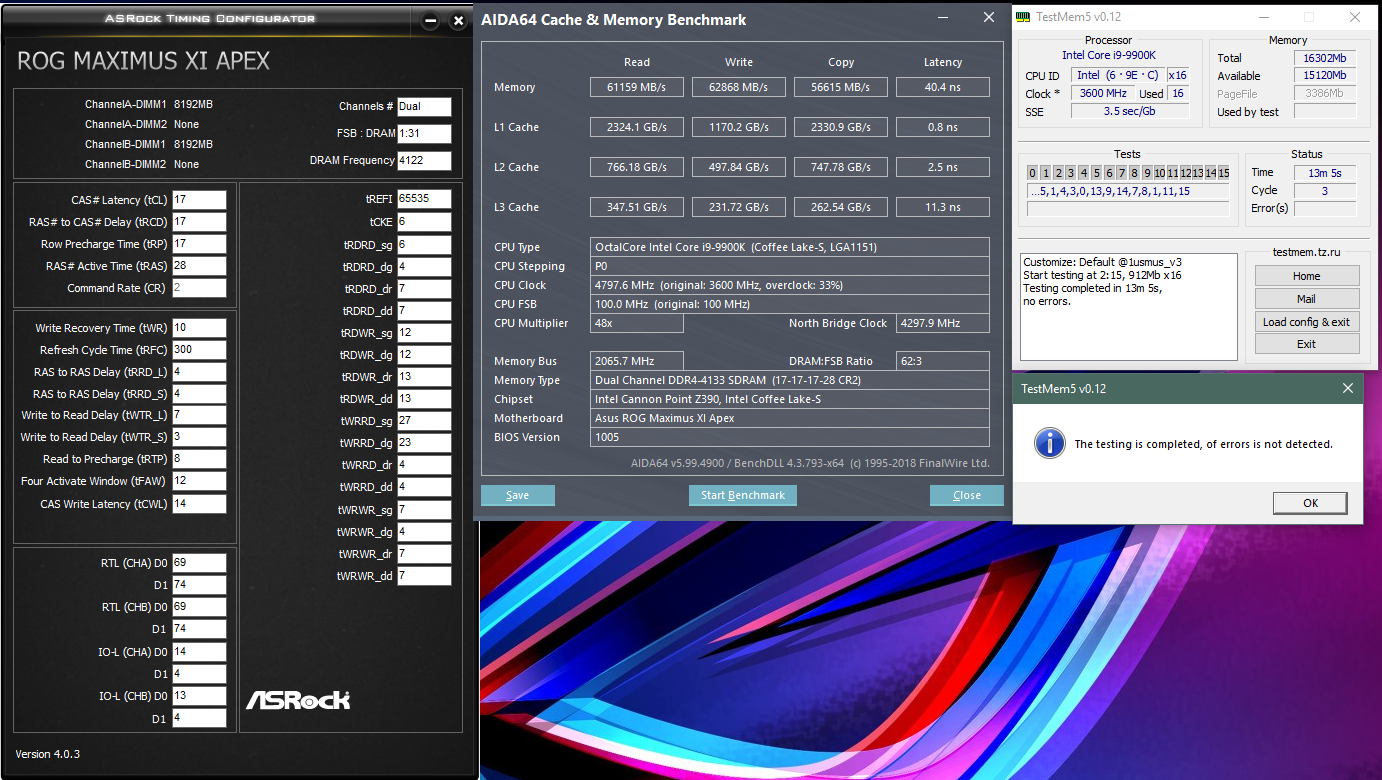Click the Refresh Cycle Time (tRFC) field
Screen dimensions: 1382x780
tap(199, 350)
